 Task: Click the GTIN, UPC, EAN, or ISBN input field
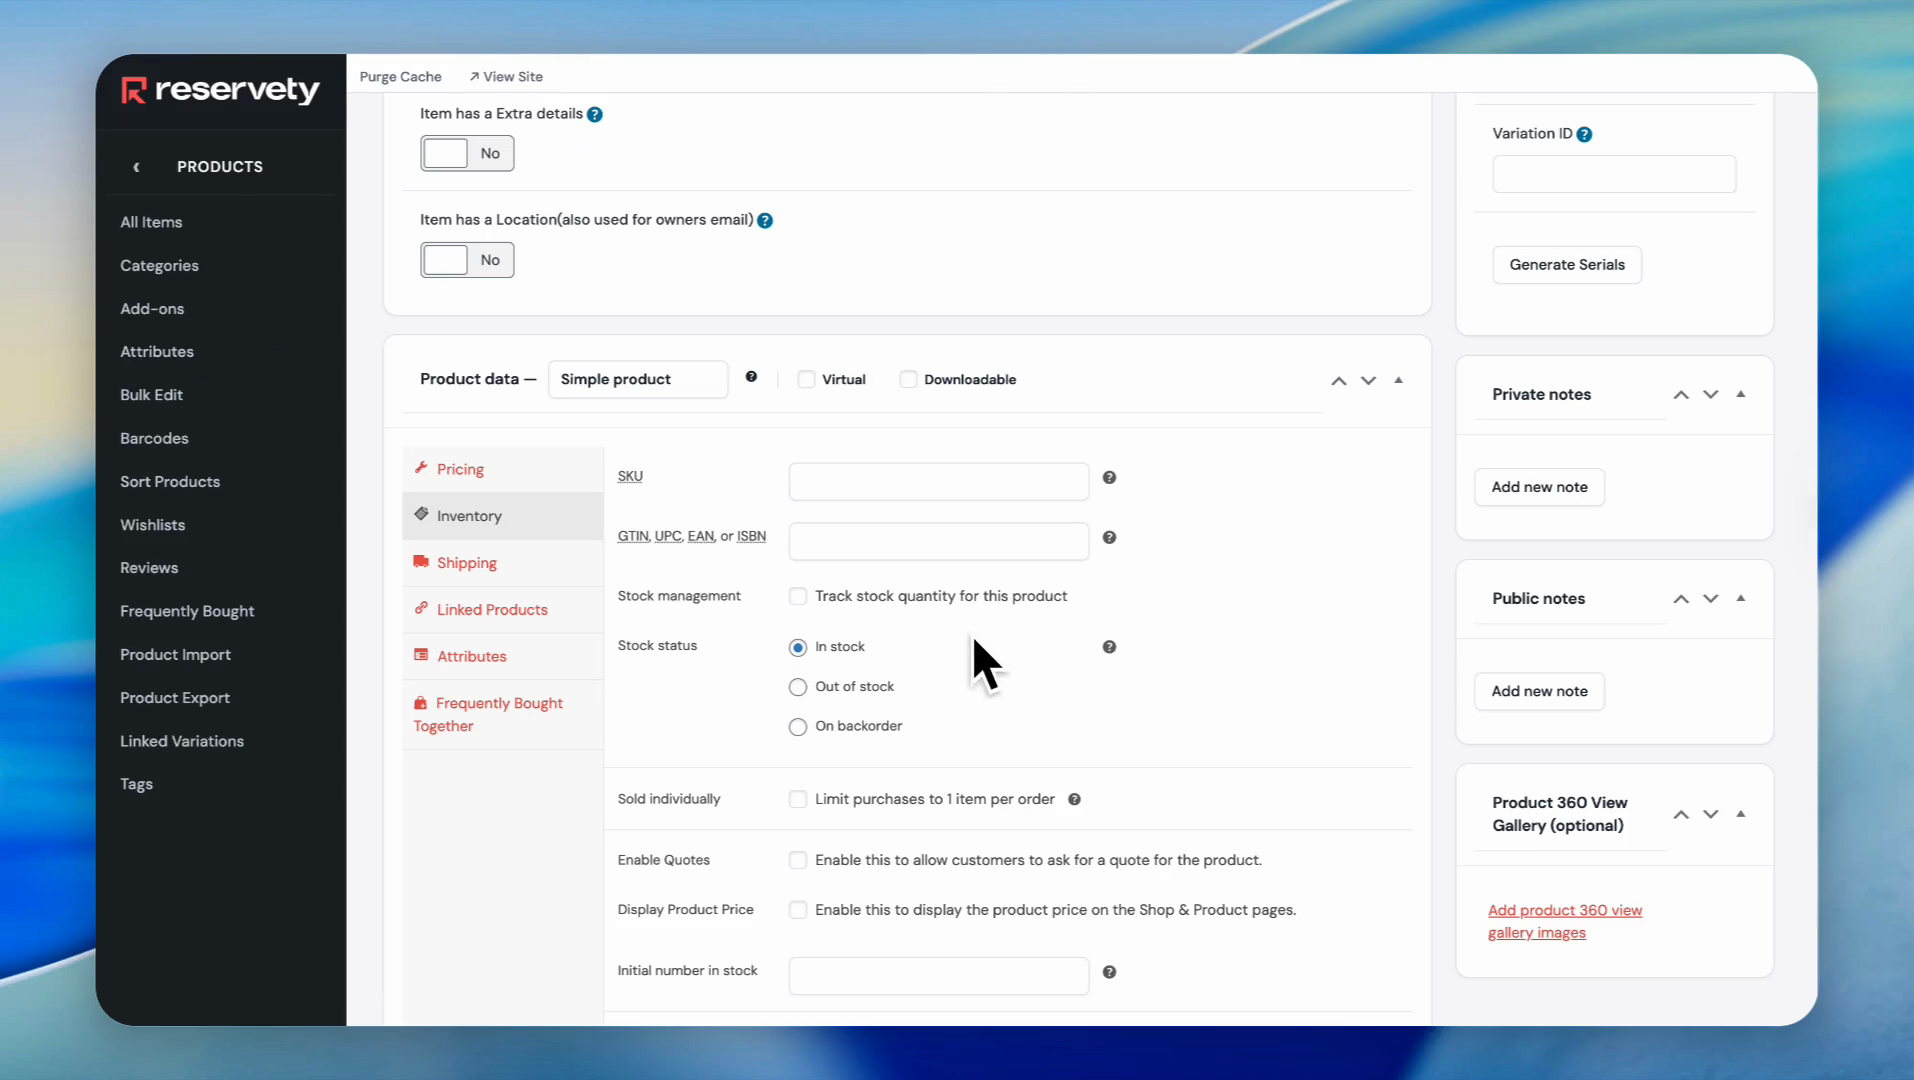[938, 542]
